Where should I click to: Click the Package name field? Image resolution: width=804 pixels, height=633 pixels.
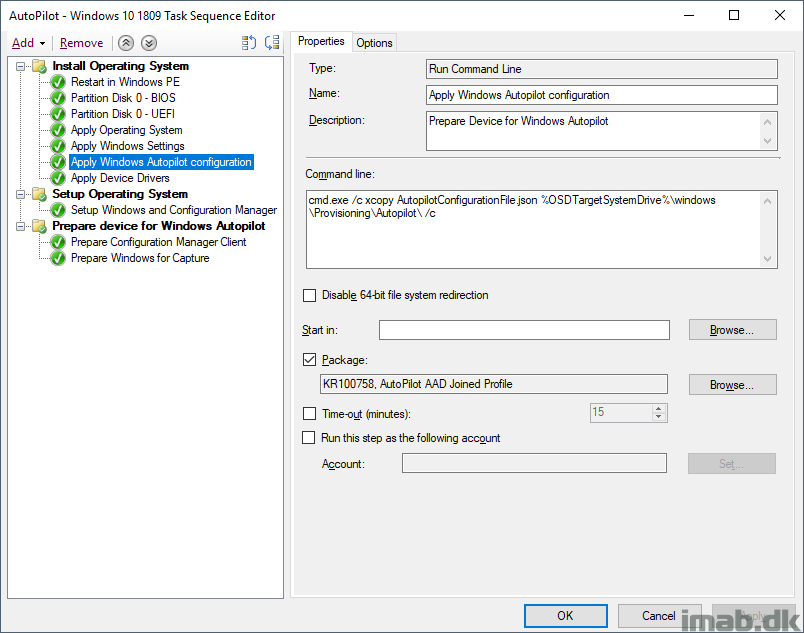coord(494,384)
